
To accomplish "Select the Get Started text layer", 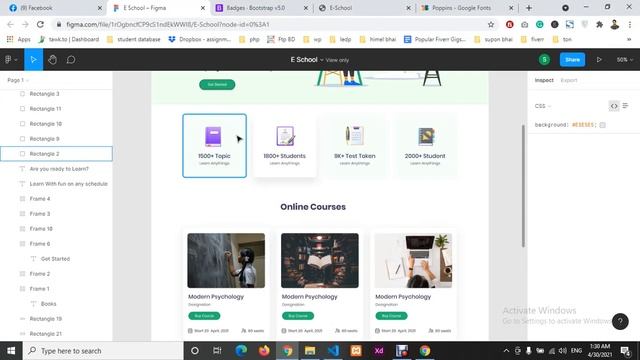I will 56,259.
